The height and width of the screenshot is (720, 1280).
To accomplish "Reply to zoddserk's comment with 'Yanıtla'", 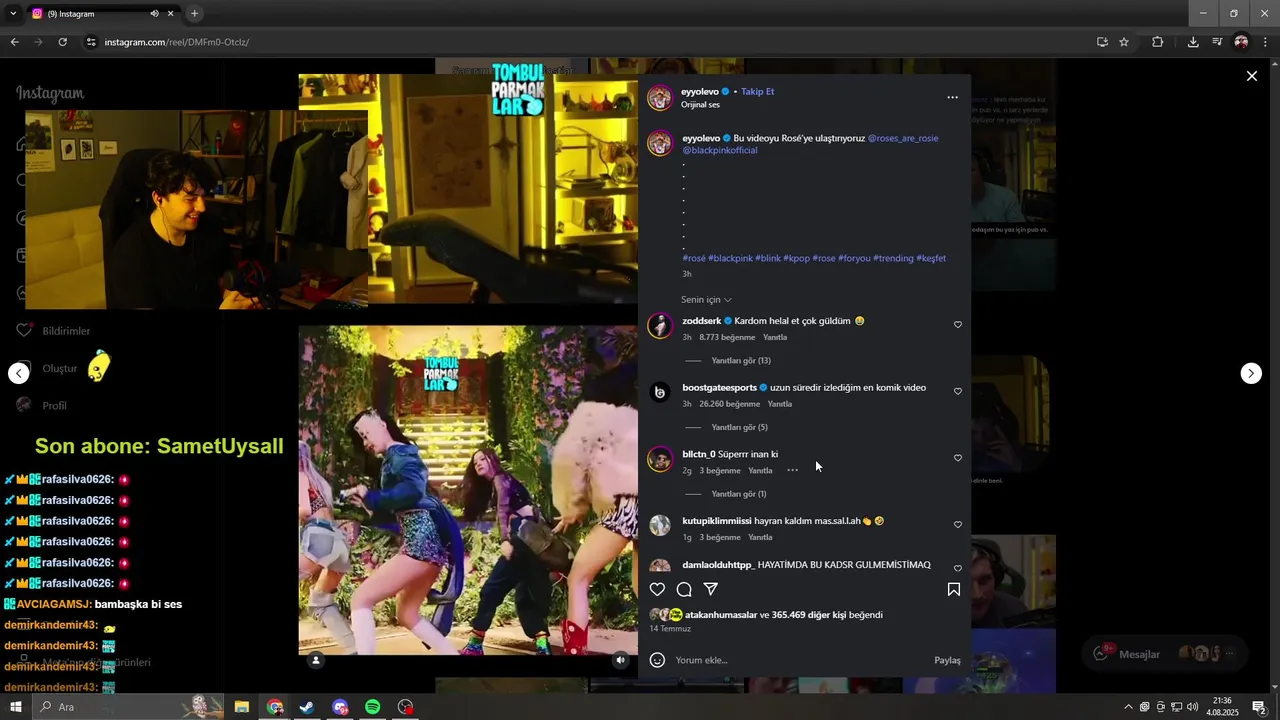I will click(x=775, y=338).
